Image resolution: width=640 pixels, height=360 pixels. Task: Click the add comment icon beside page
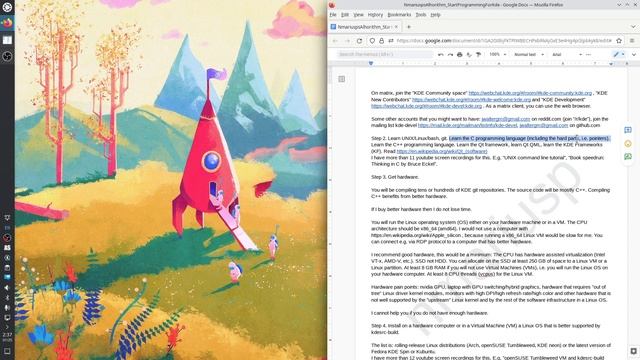628,130
